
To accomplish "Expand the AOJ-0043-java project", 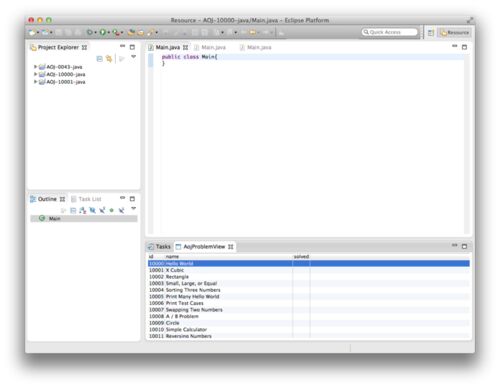I will 35,67.
